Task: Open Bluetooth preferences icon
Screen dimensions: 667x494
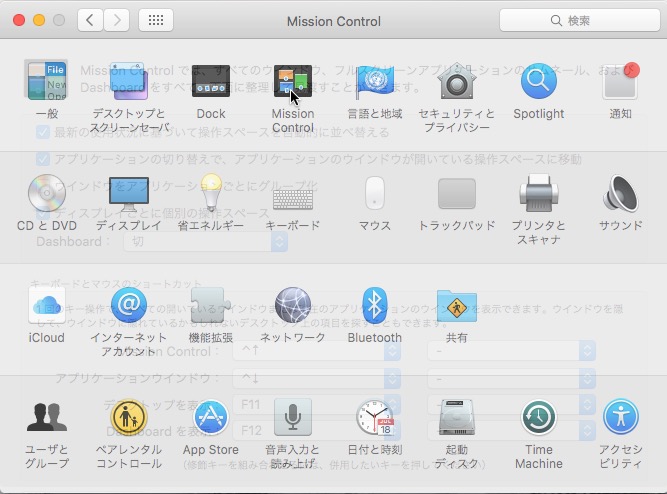Action: tap(374, 306)
